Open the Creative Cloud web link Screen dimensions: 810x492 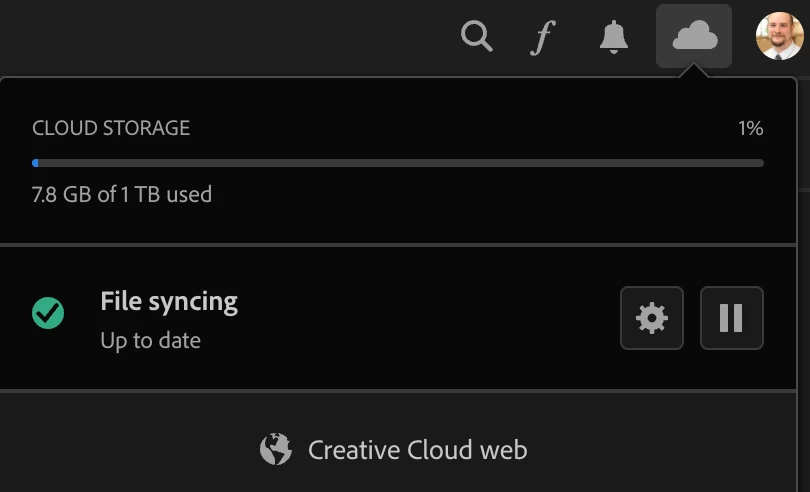(417, 450)
